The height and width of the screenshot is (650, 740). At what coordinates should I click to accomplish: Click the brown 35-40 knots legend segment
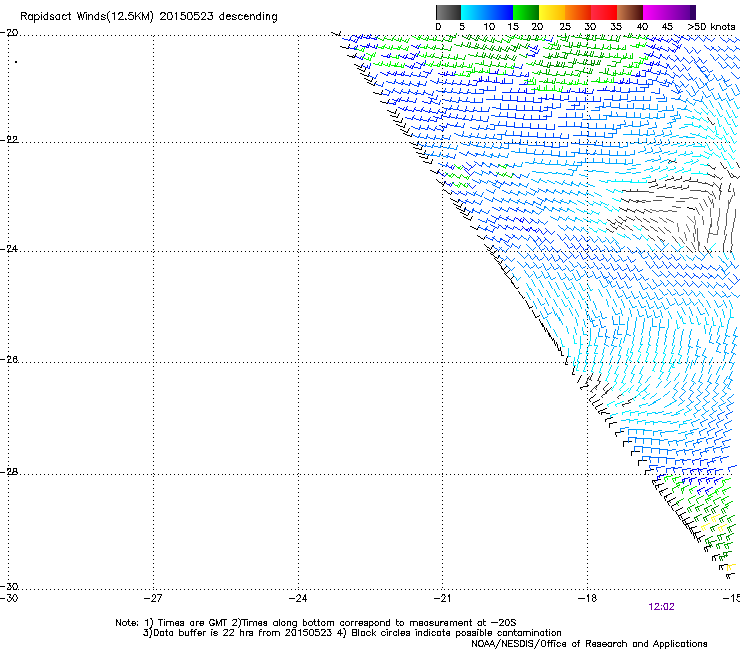coord(630,12)
